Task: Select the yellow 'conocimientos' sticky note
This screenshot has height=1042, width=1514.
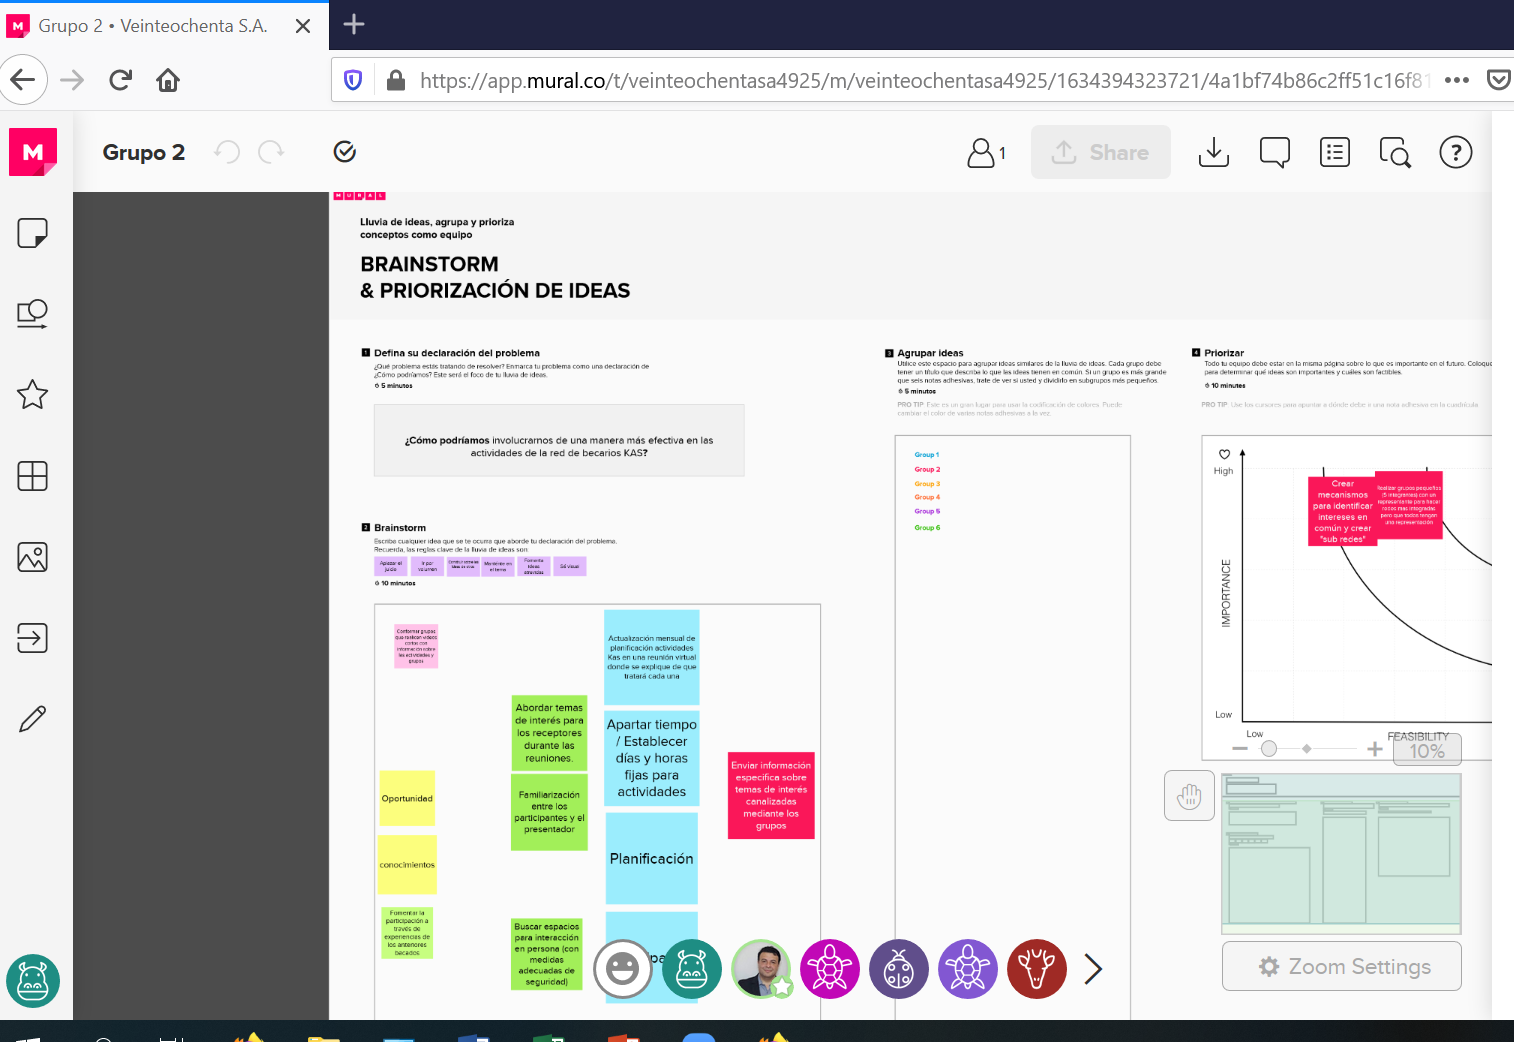Action: pyautogui.click(x=407, y=865)
